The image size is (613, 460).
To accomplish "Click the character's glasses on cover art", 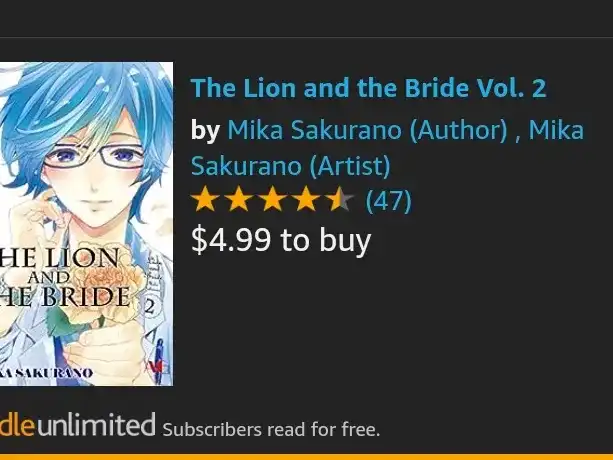I will coord(95,156).
